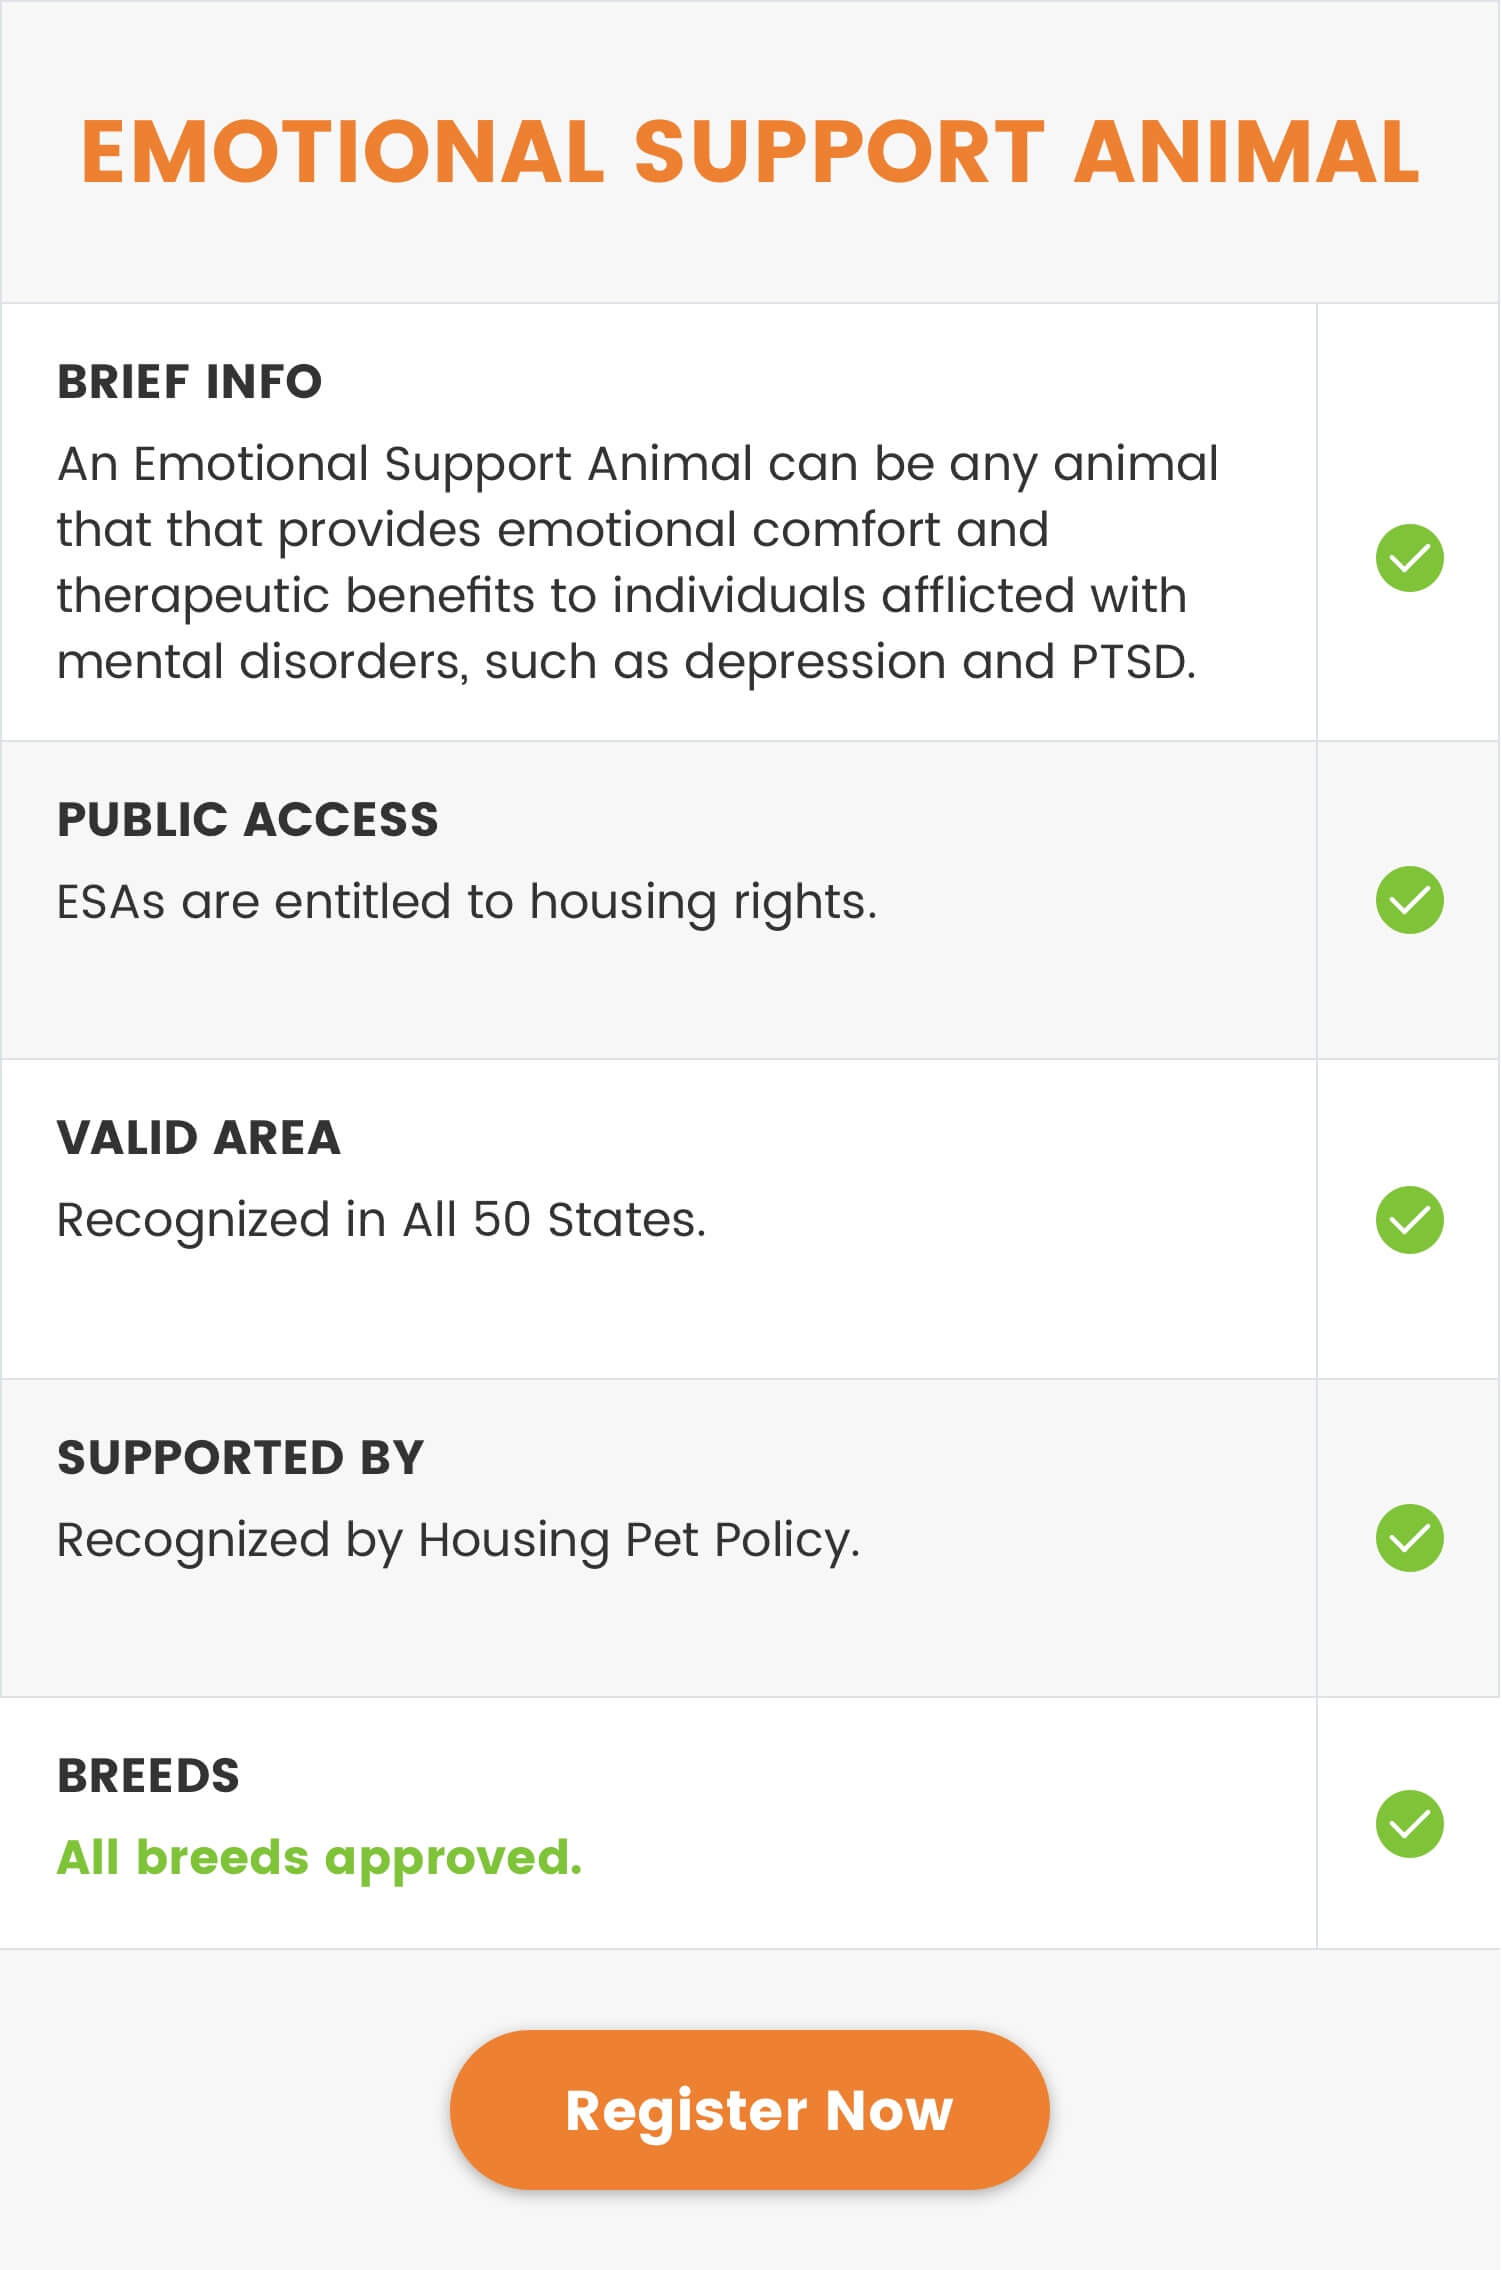Click the green checkmark beside Brief Info
The height and width of the screenshot is (2270, 1502).
pyautogui.click(x=1410, y=558)
